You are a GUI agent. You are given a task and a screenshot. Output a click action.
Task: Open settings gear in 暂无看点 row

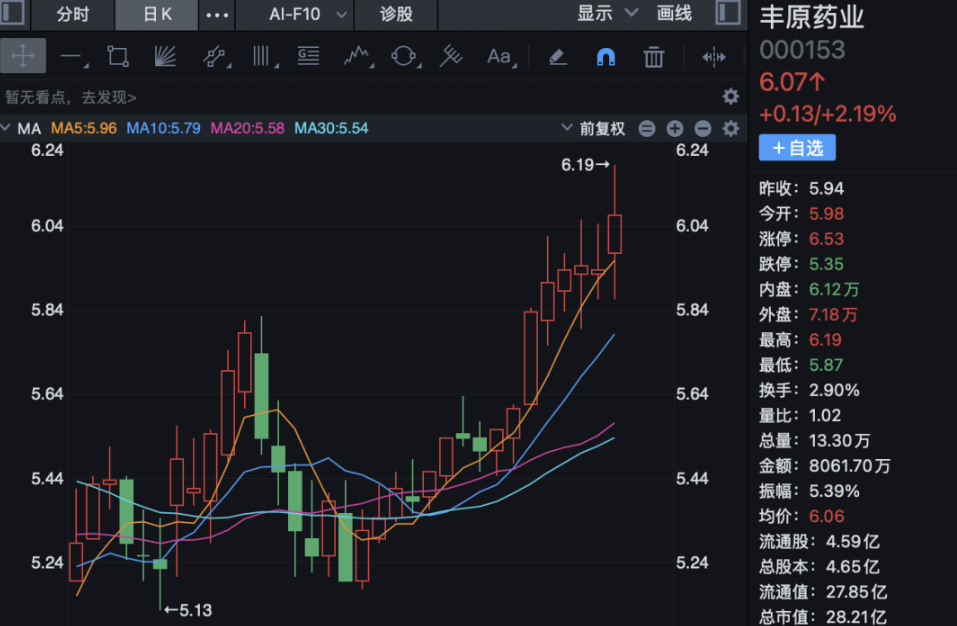tap(731, 96)
